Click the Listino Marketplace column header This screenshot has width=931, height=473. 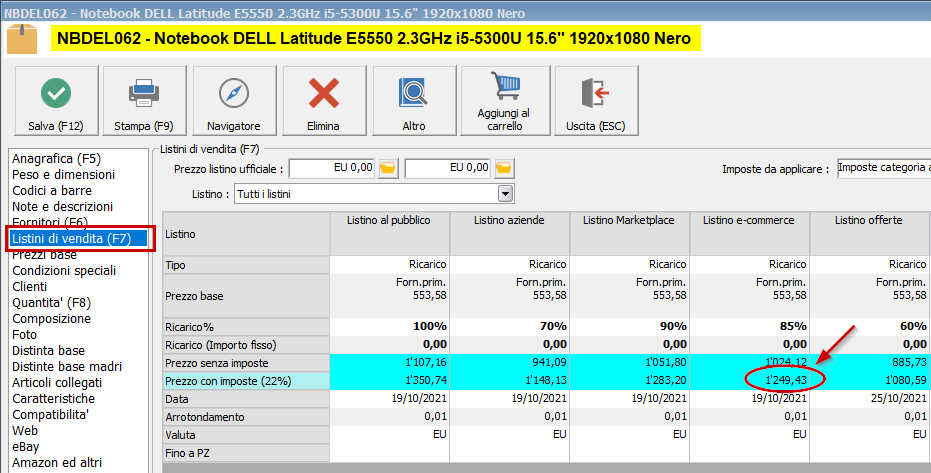pyautogui.click(x=629, y=234)
